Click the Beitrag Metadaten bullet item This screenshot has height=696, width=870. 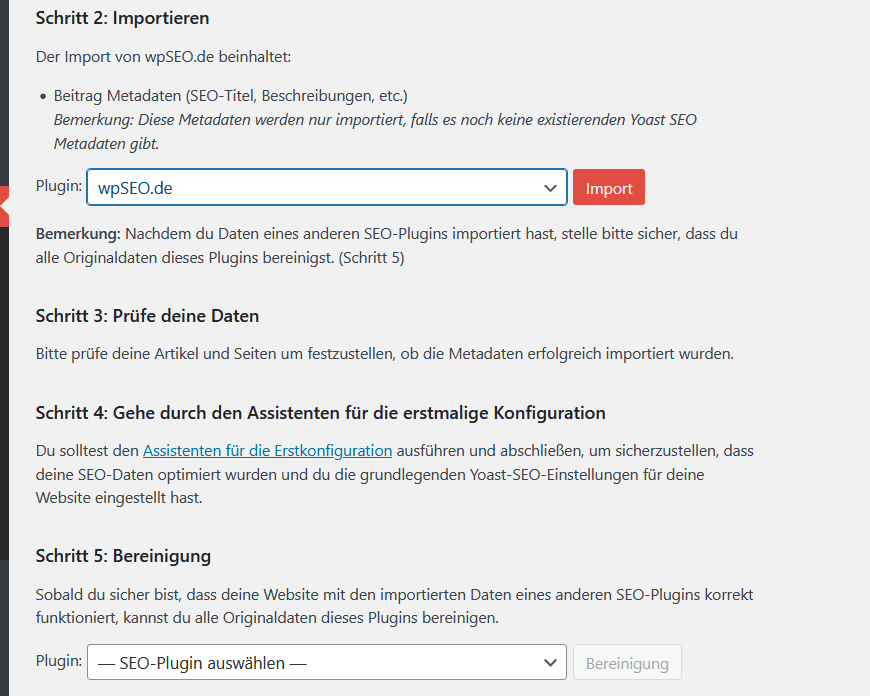tap(230, 96)
